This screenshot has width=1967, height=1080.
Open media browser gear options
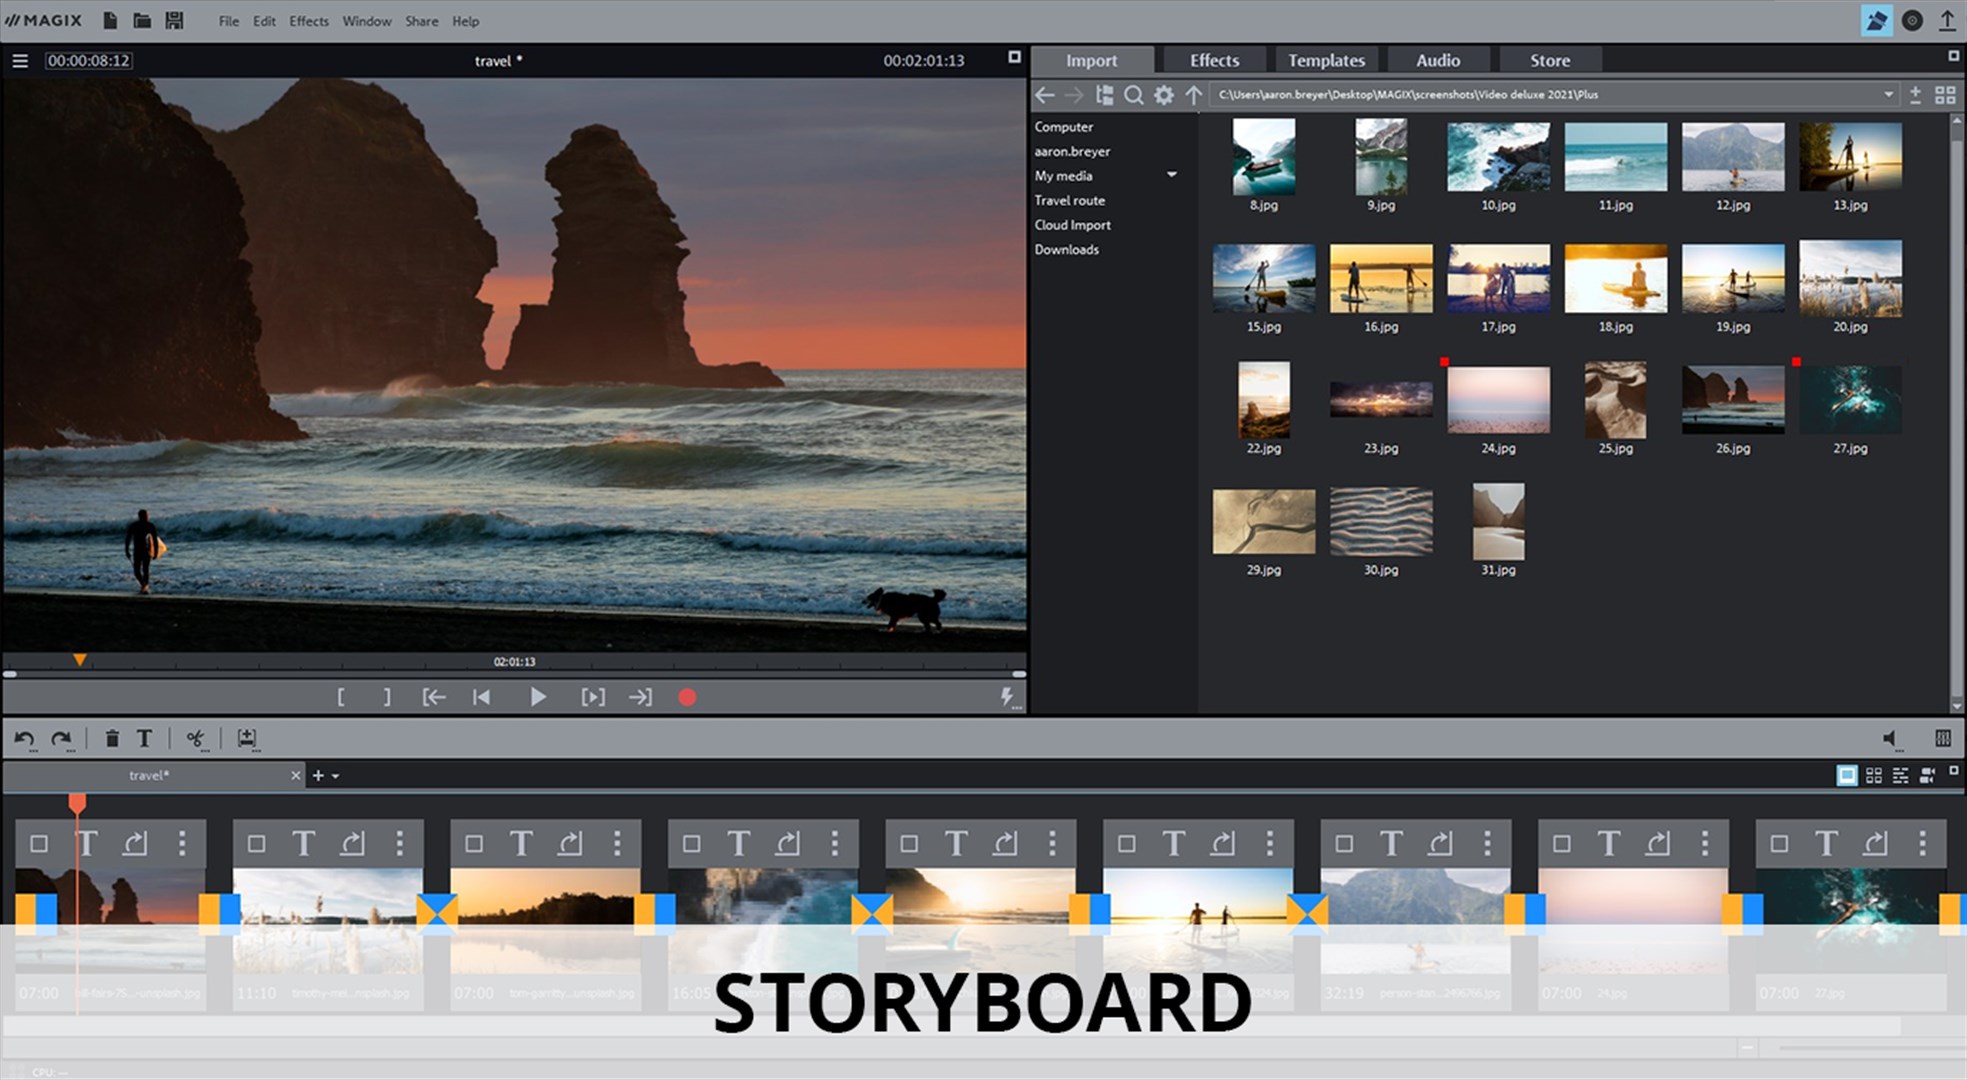pyautogui.click(x=1164, y=95)
